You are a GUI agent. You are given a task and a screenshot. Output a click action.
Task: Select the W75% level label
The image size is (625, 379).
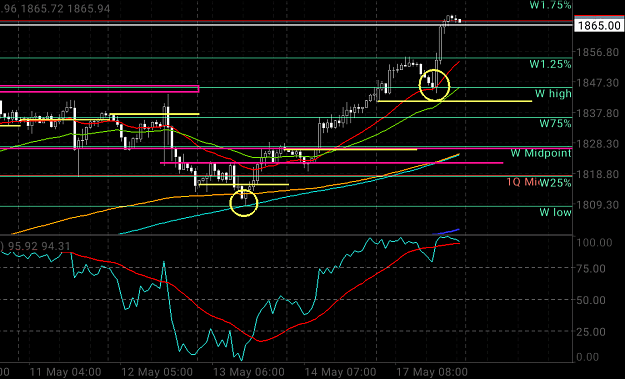[556, 124]
